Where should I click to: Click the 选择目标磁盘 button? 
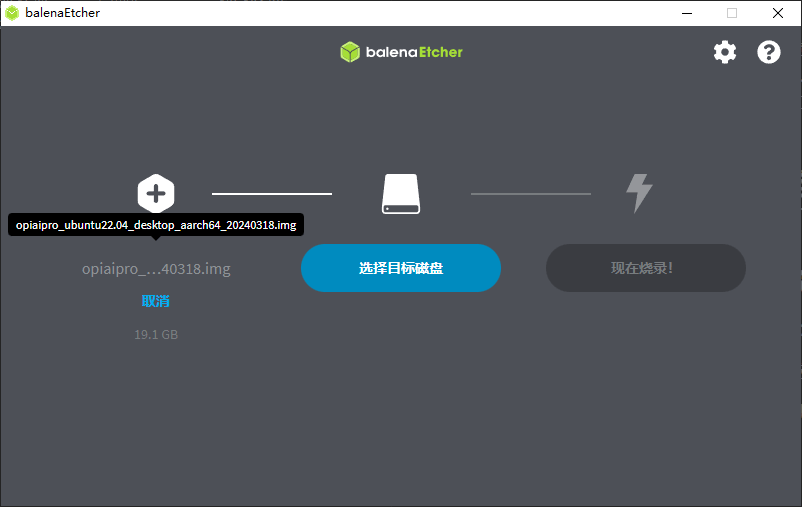tap(401, 268)
